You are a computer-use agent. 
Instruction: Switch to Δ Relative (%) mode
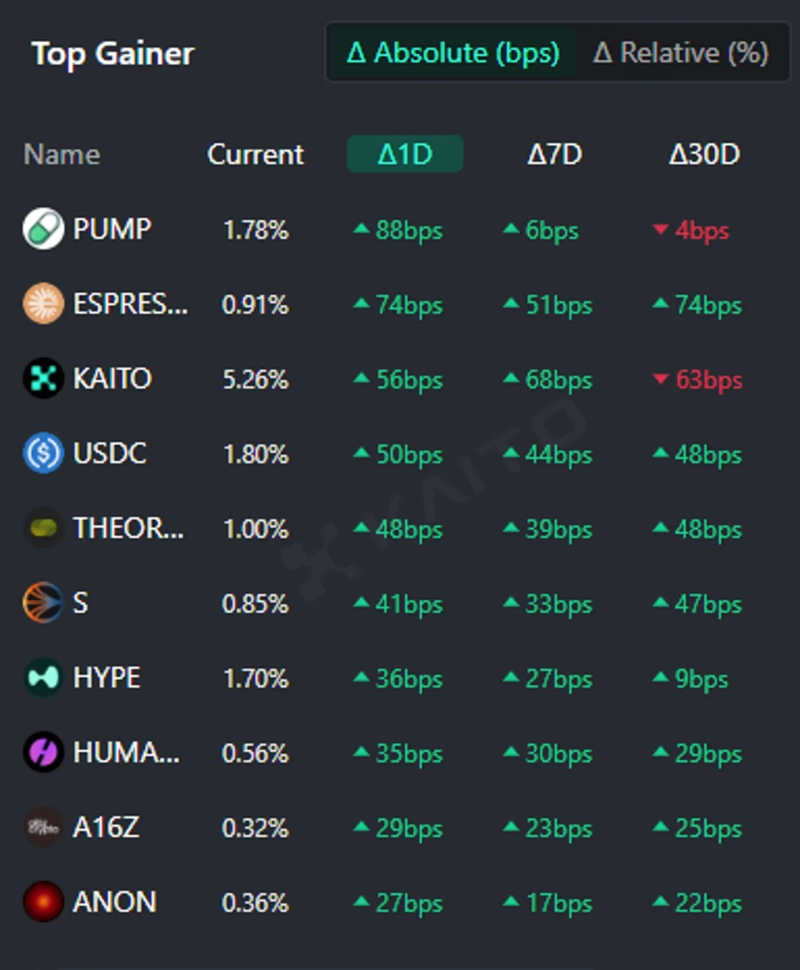(680, 53)
